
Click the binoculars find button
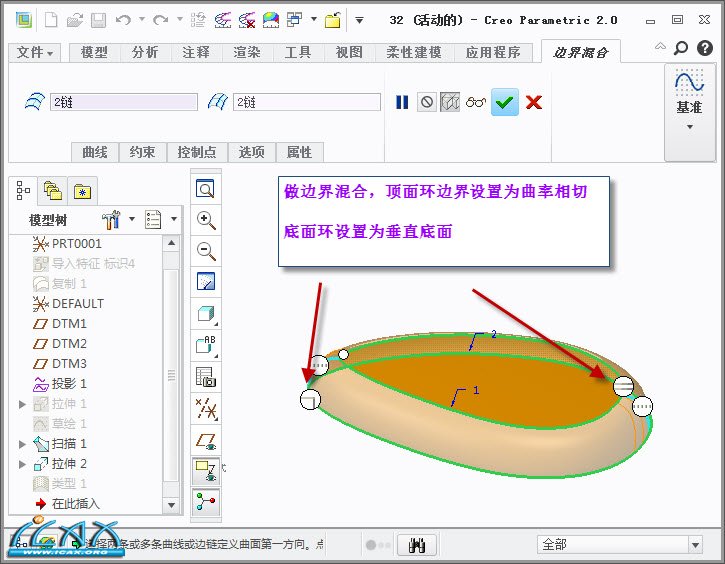pyautogui.click(x=417, y=545)
